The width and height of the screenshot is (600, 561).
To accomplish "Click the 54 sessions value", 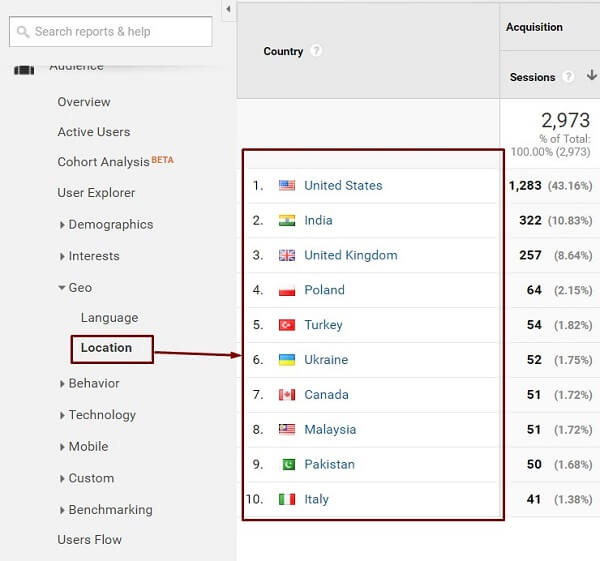I will click(534, 325).
